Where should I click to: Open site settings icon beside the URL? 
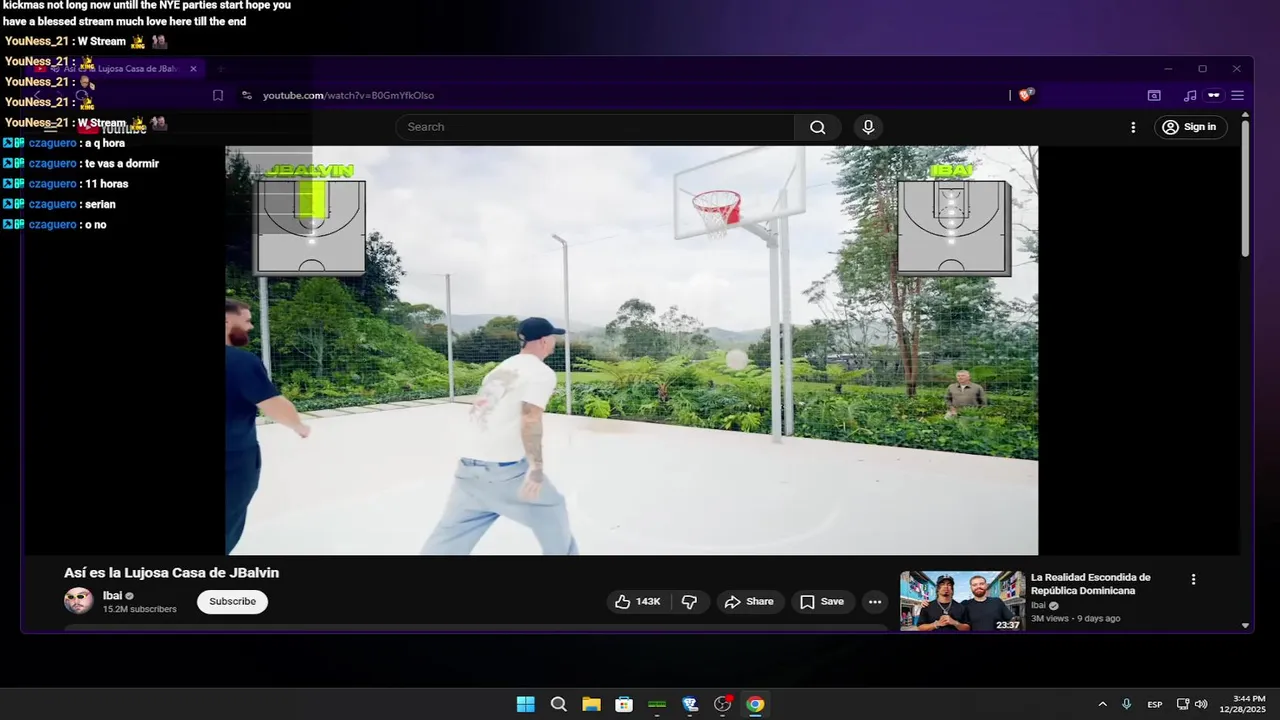(x=246, y=95)
